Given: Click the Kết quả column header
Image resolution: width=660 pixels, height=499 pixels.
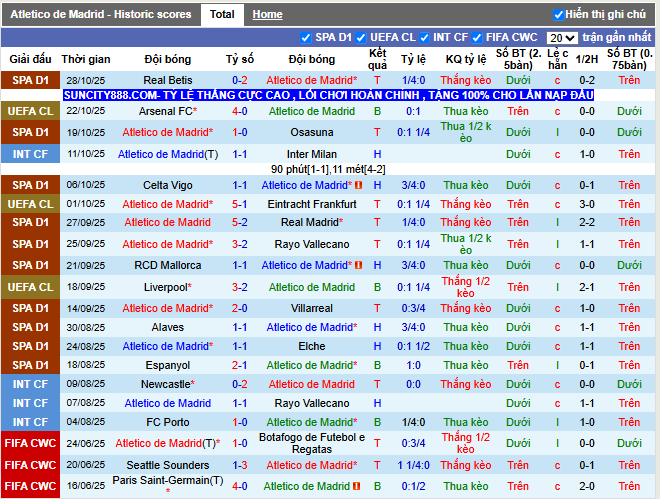Looking at the screenshot, I should pos(378,59).
